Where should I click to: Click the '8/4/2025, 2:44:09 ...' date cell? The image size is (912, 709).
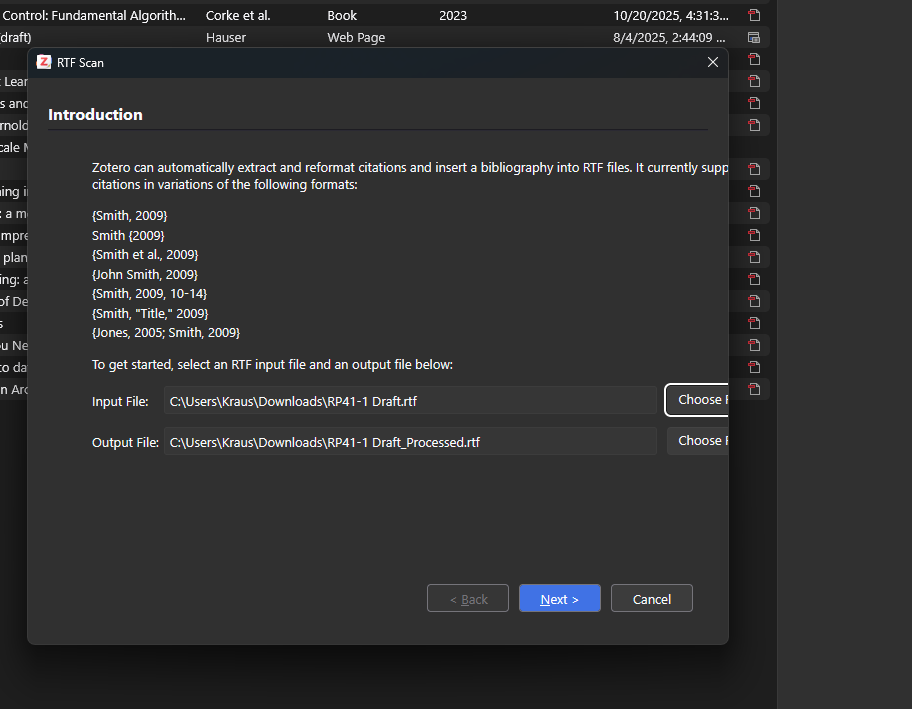(669, 38)
